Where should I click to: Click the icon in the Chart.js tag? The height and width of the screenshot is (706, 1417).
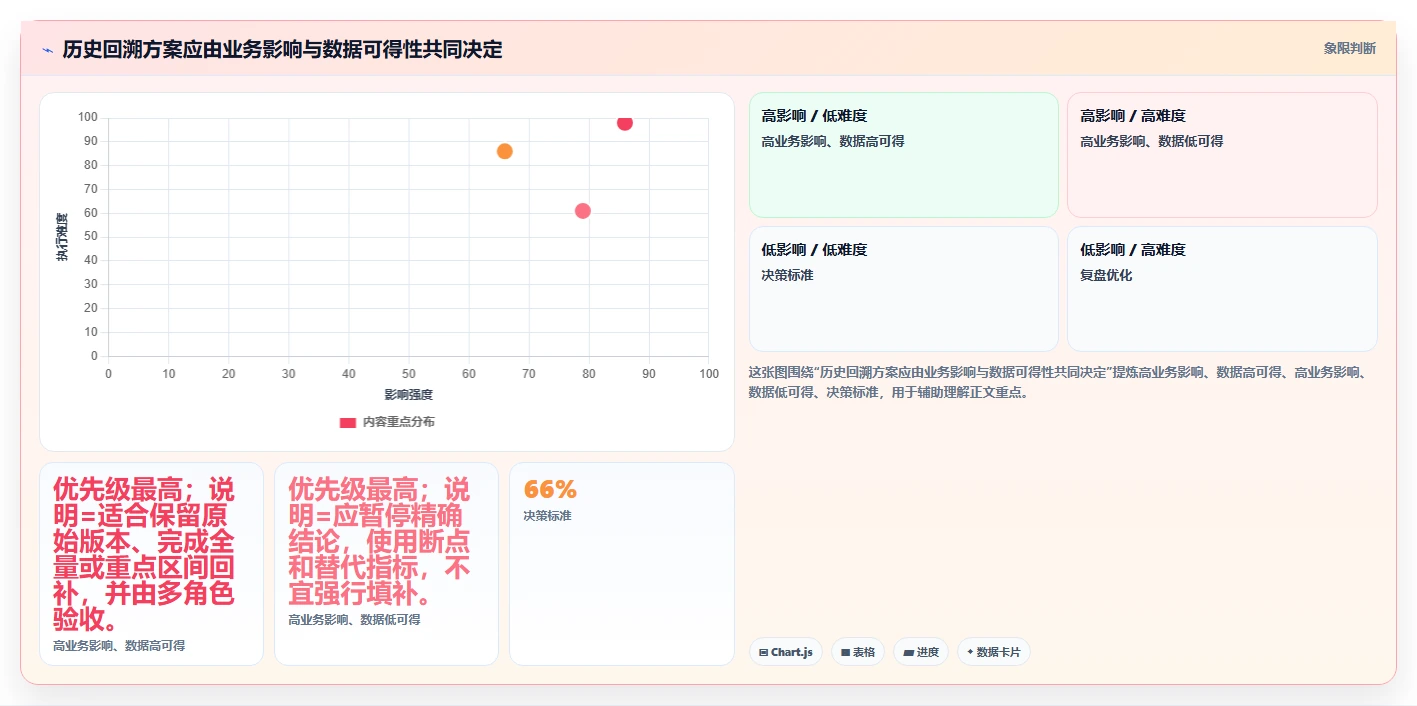764,652
